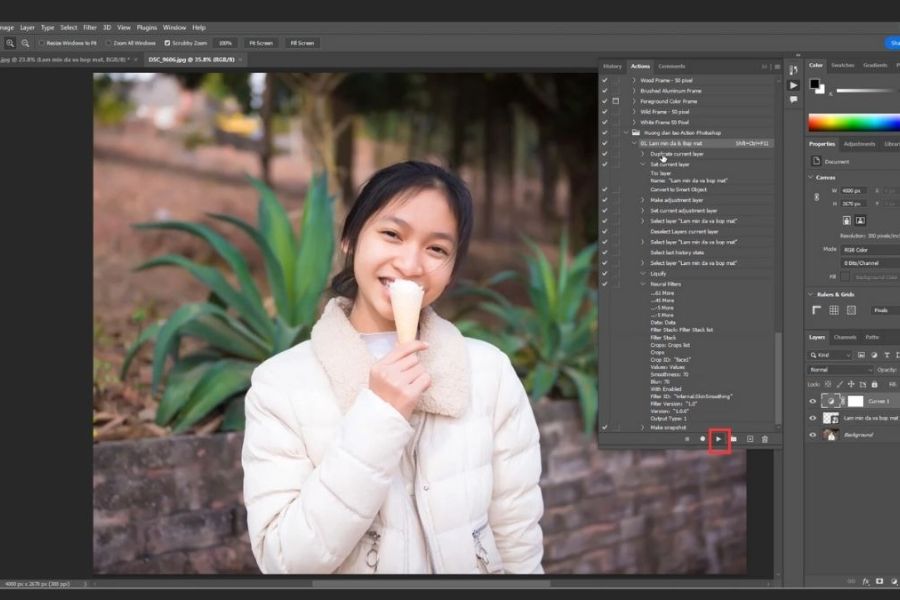Click the Fill Screen button
This screenshot has height=600, width=900.
(x=301, y=43)
